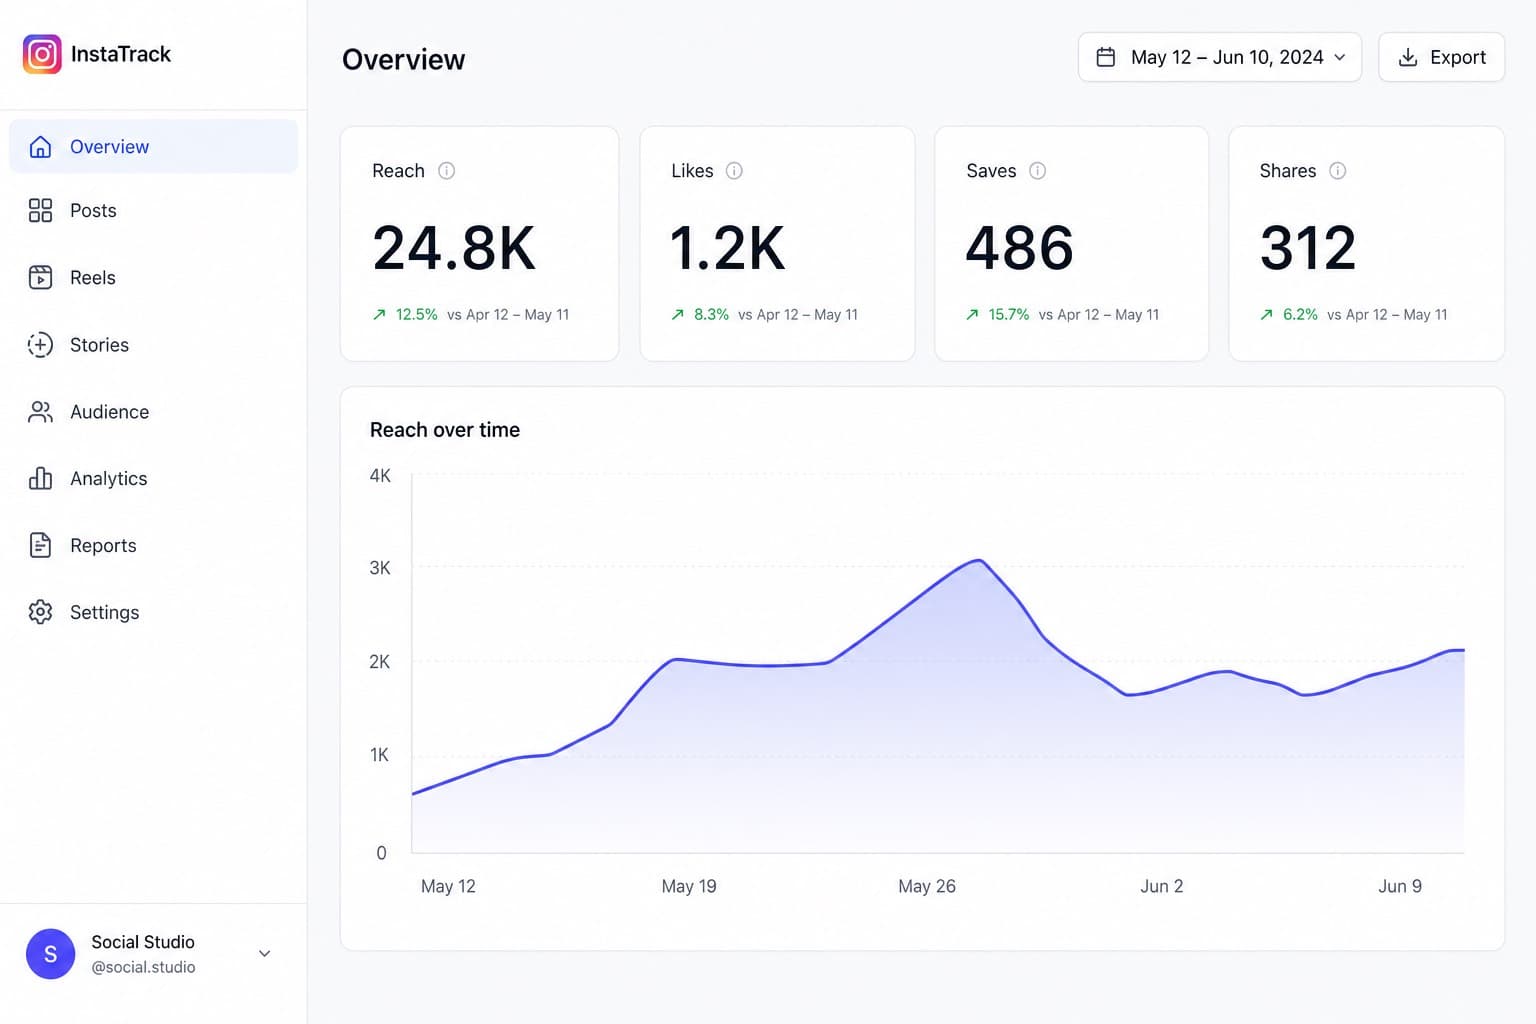
Task: Click the info icon next to Likes
Action: 734,171
